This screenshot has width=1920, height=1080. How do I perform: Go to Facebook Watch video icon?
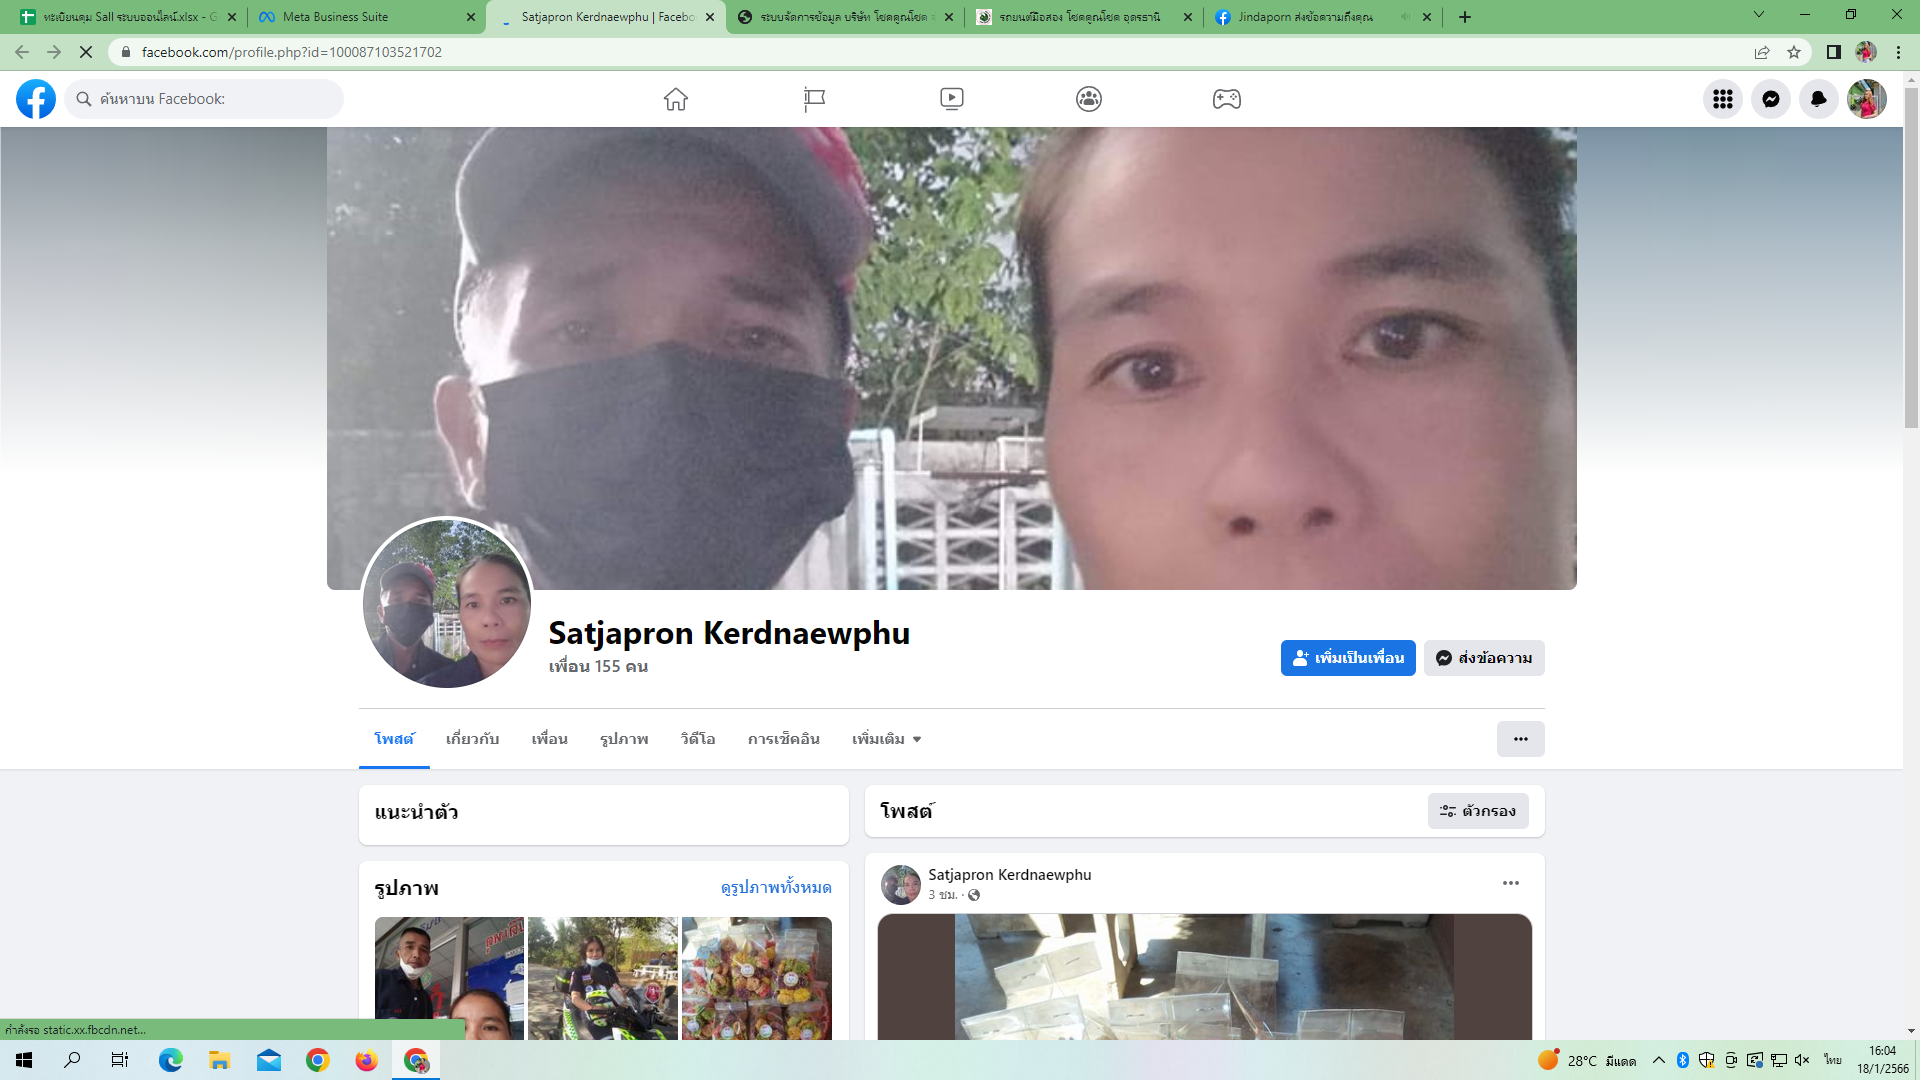952,99
